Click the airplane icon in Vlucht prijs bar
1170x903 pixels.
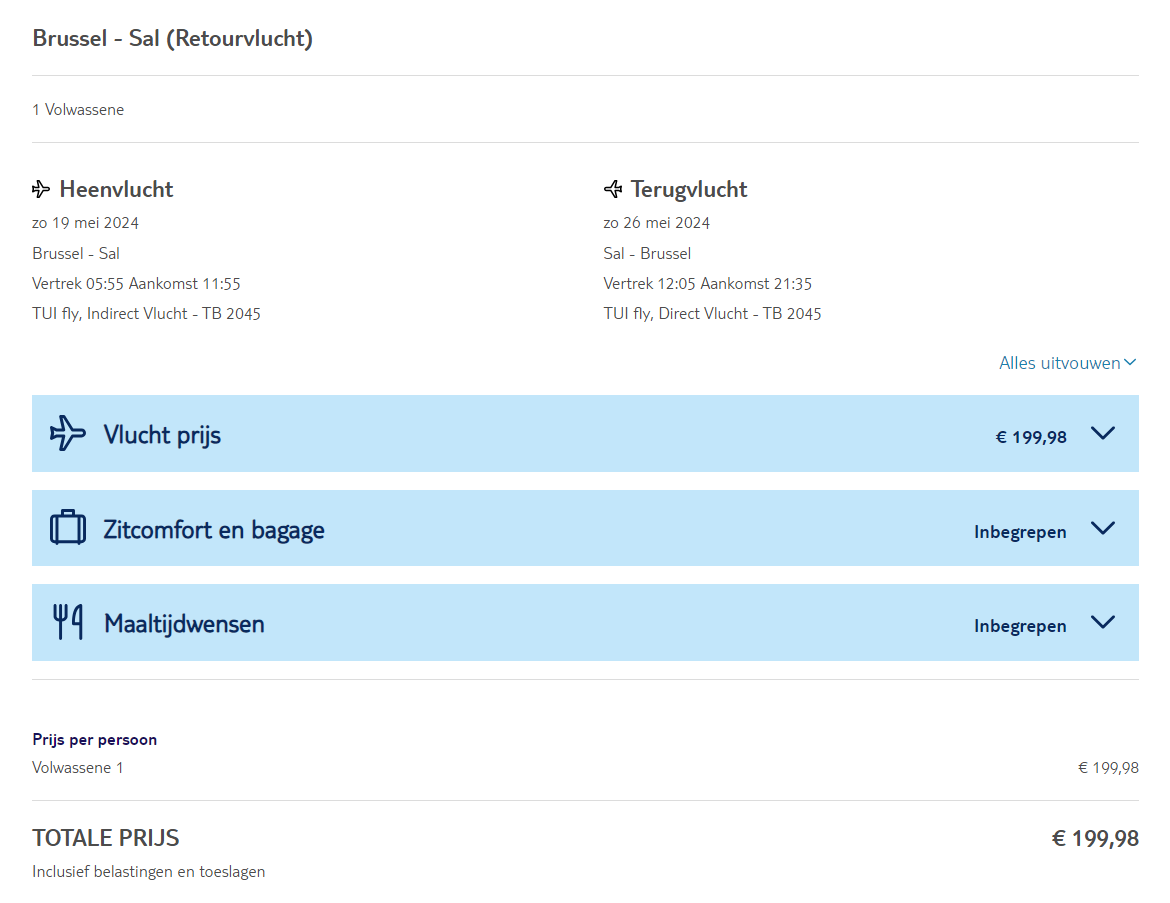pyautogui.click(x=68, y=433)
